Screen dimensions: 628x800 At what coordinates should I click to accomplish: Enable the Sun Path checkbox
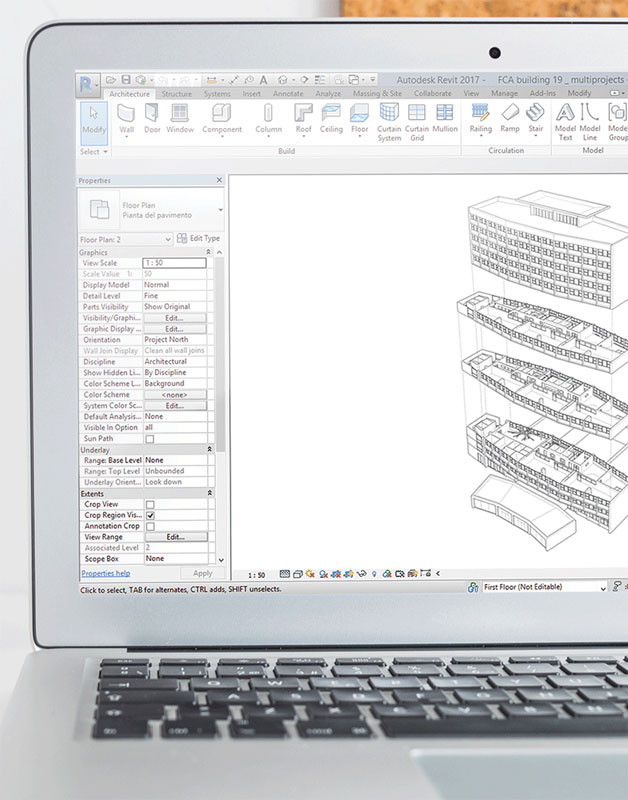click(x=150, y=439)
